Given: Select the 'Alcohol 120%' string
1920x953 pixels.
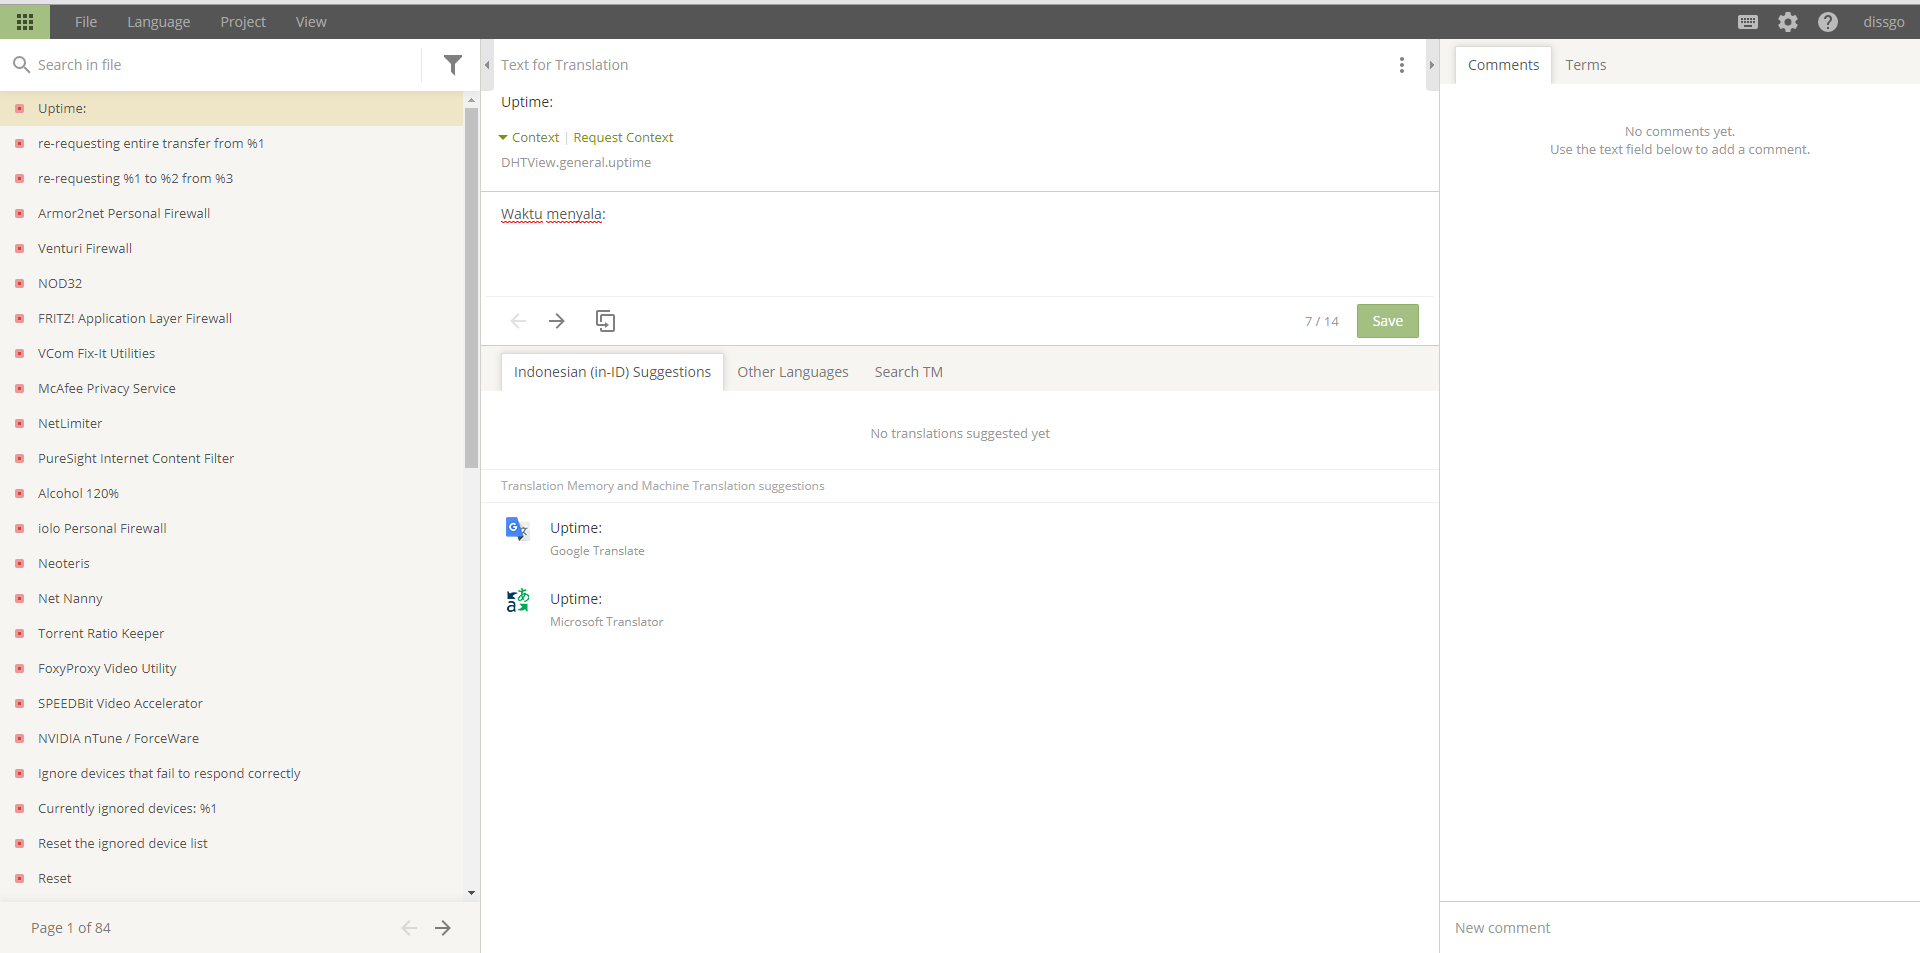Looking at the screenshot, I should pyautogui.click(x=232, y=493).
